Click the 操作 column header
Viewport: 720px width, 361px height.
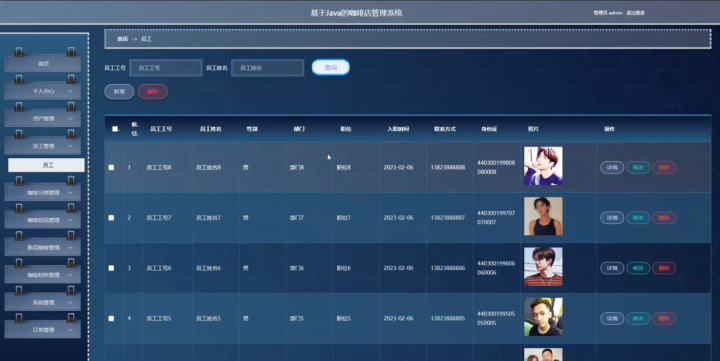(609, 129)
